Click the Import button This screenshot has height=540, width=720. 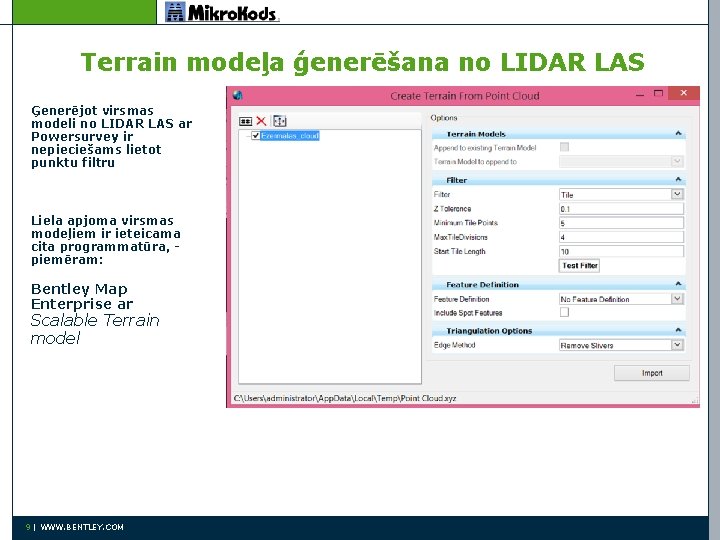pyautogui.click(x=652, y=373)
